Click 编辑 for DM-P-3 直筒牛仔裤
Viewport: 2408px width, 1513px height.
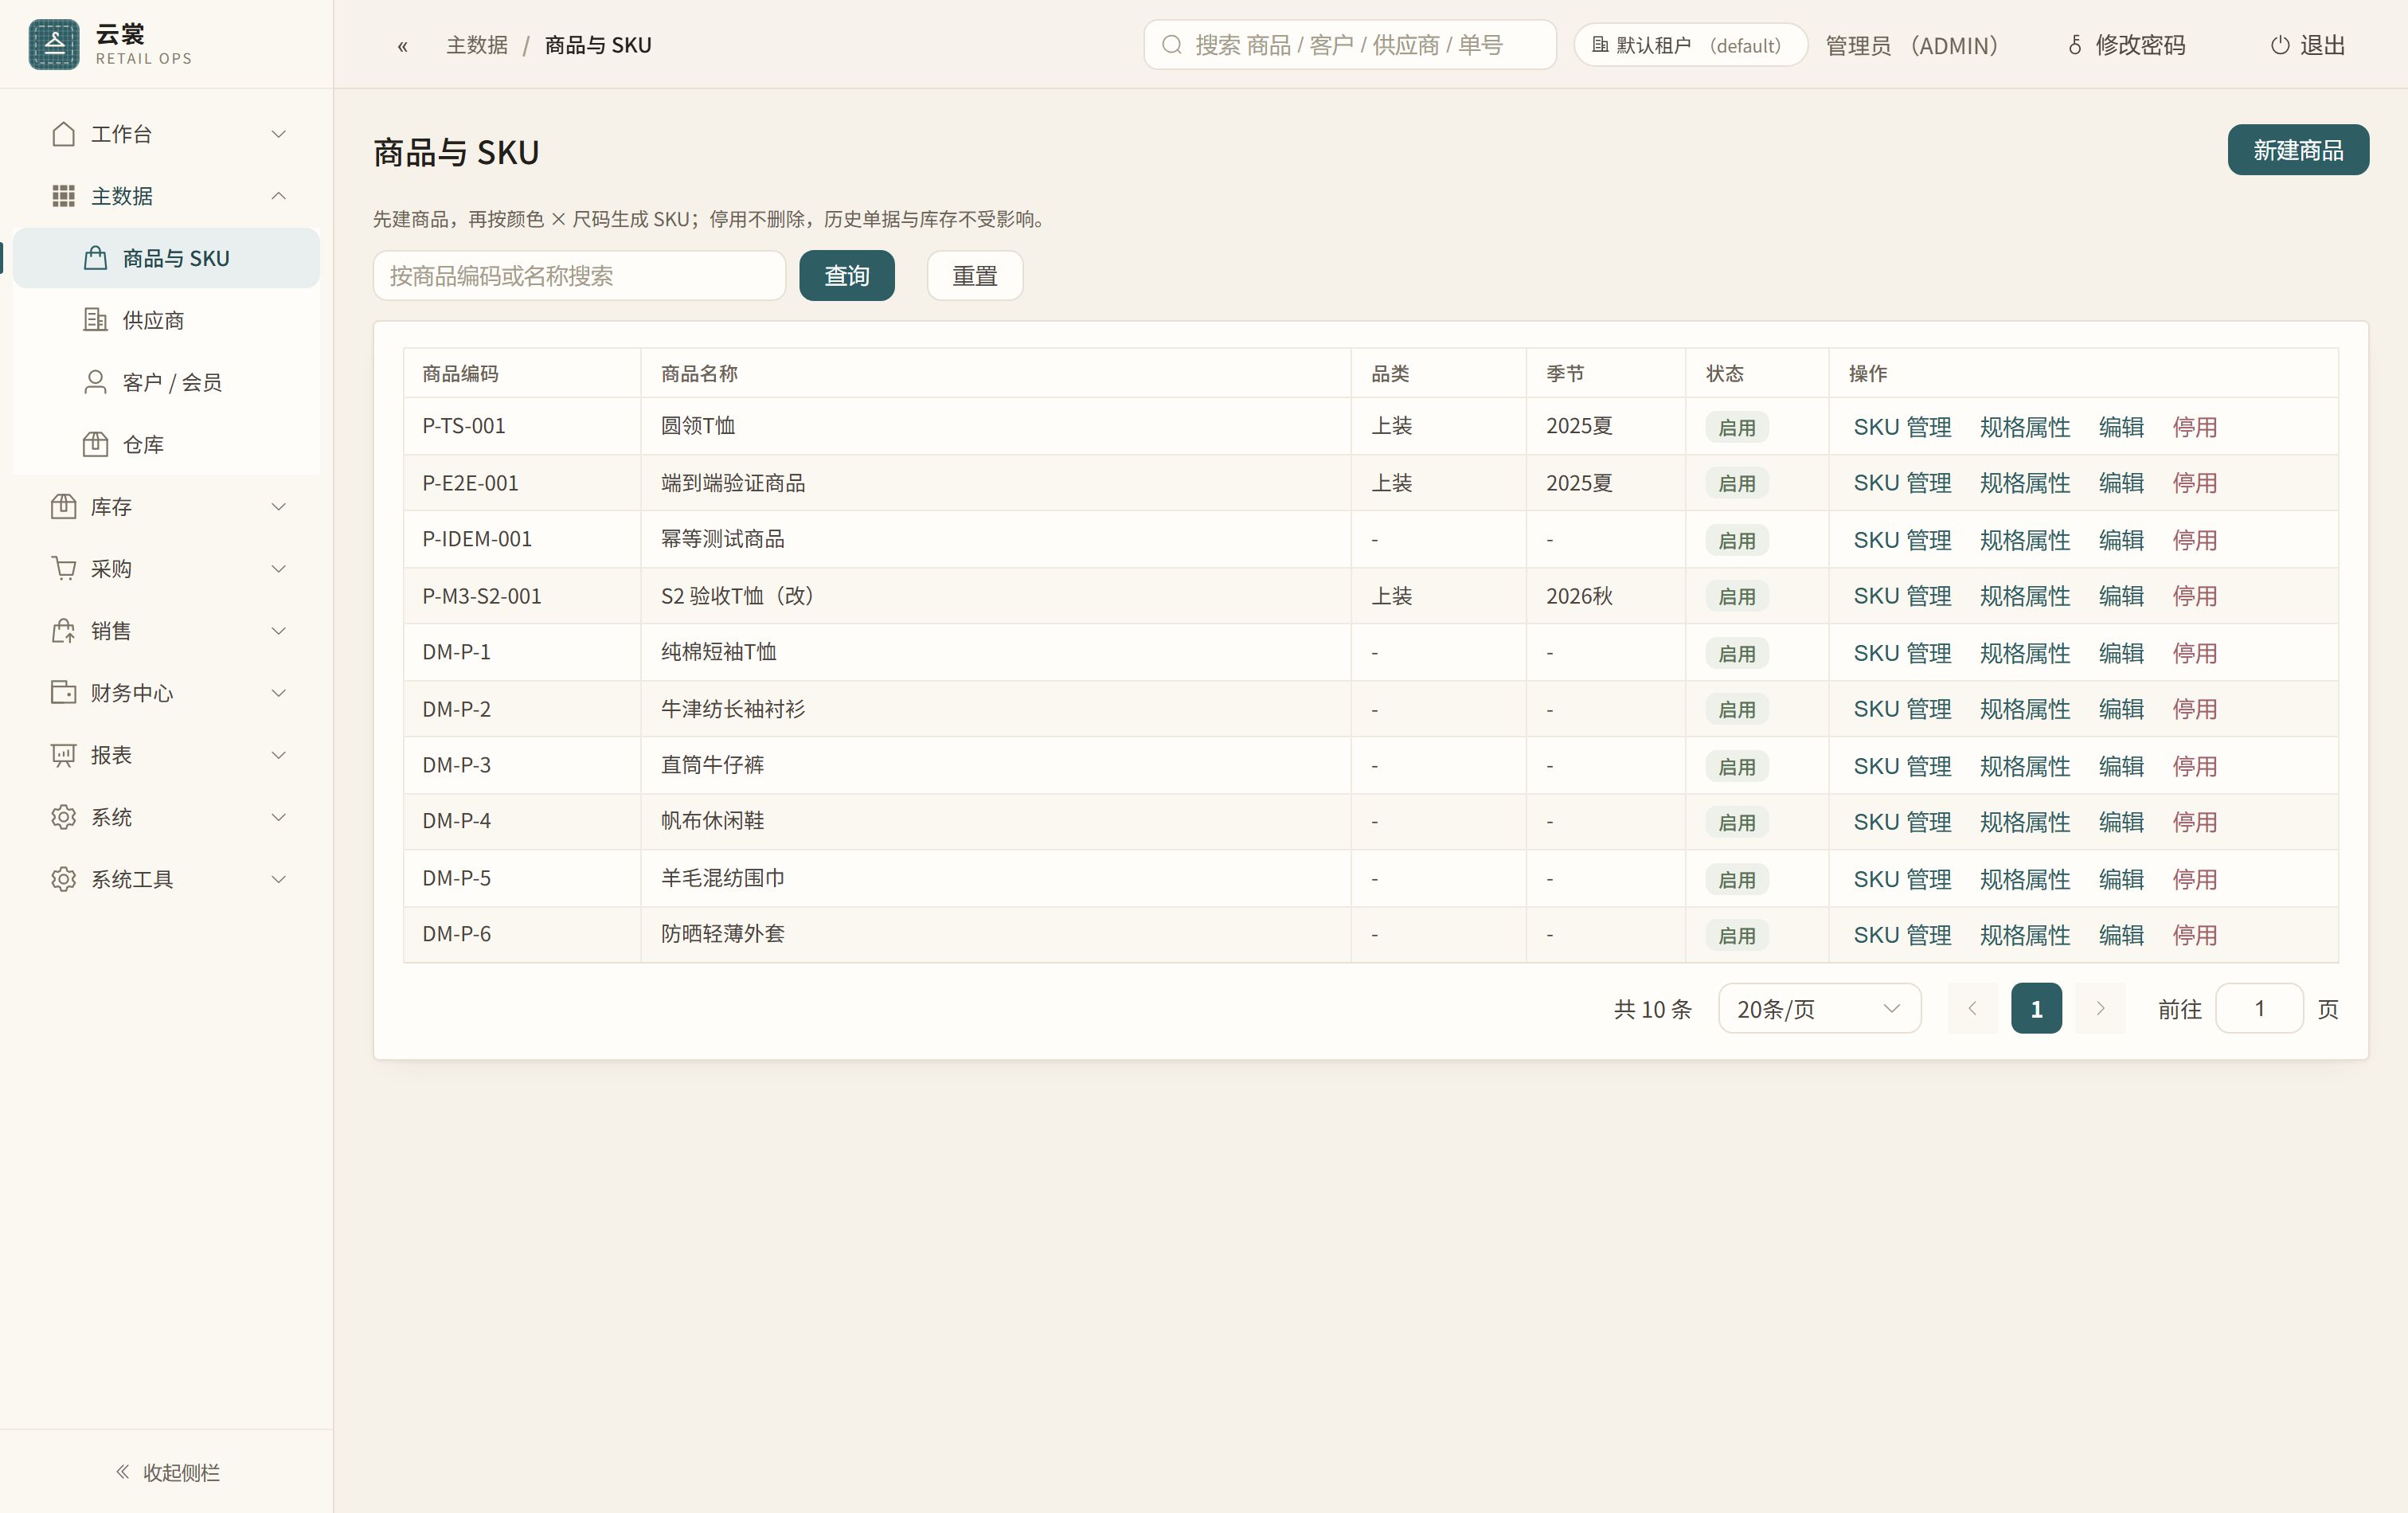(2121, 766)
